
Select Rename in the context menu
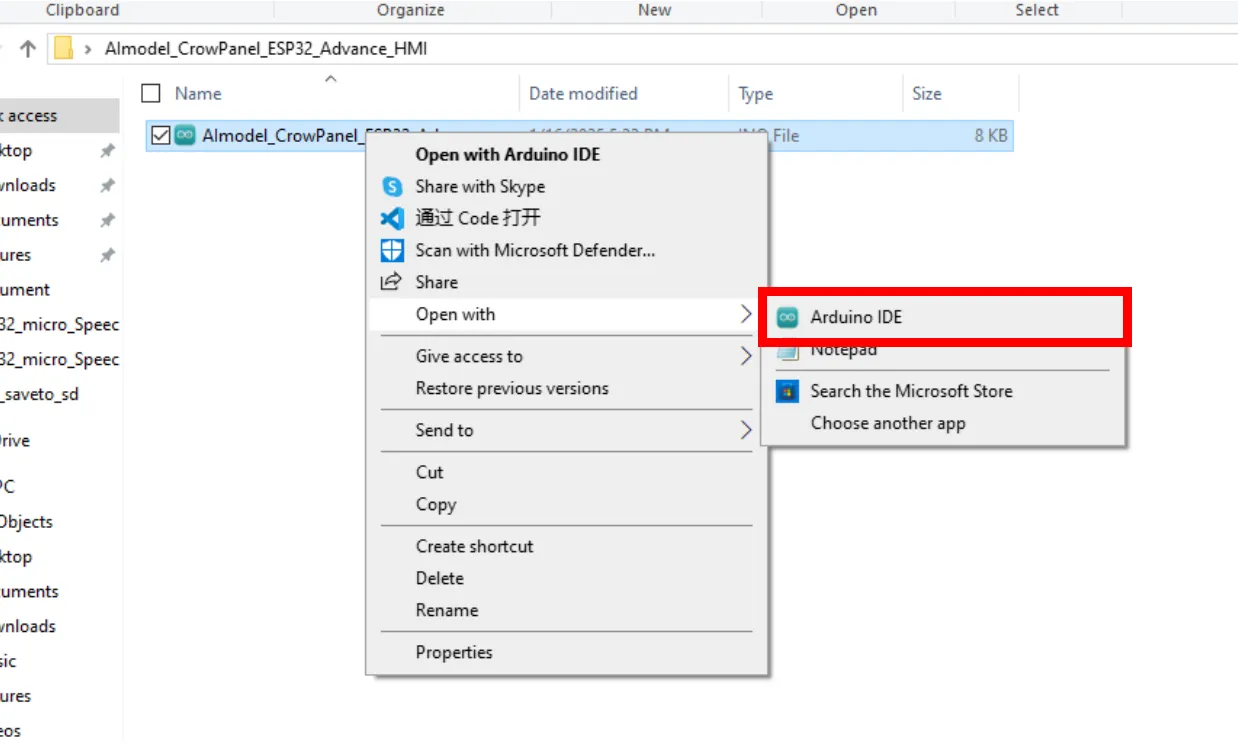tap(447, 610)
